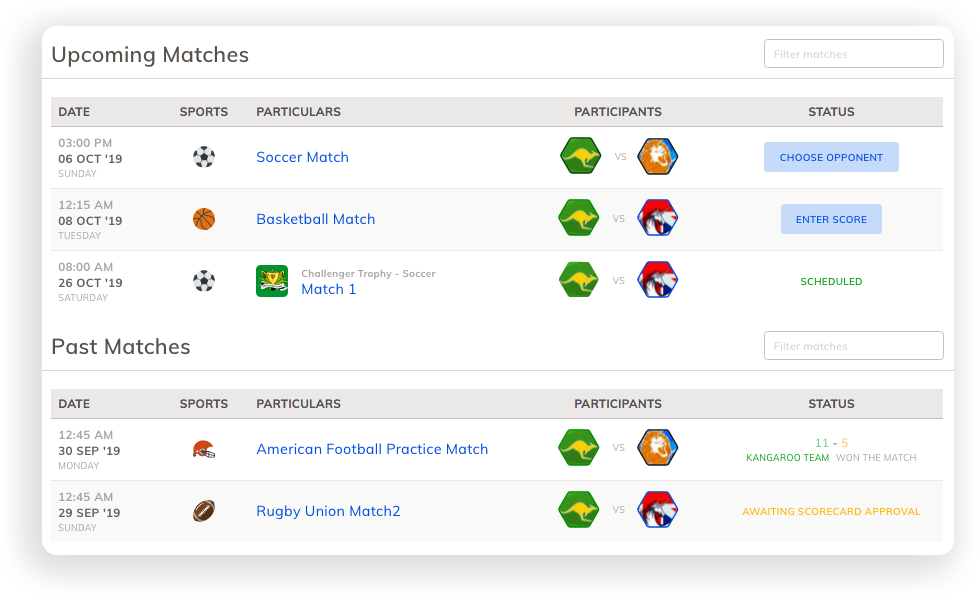Open the Soccer Match link
This screenshot has height=597, width=980.
302,157
